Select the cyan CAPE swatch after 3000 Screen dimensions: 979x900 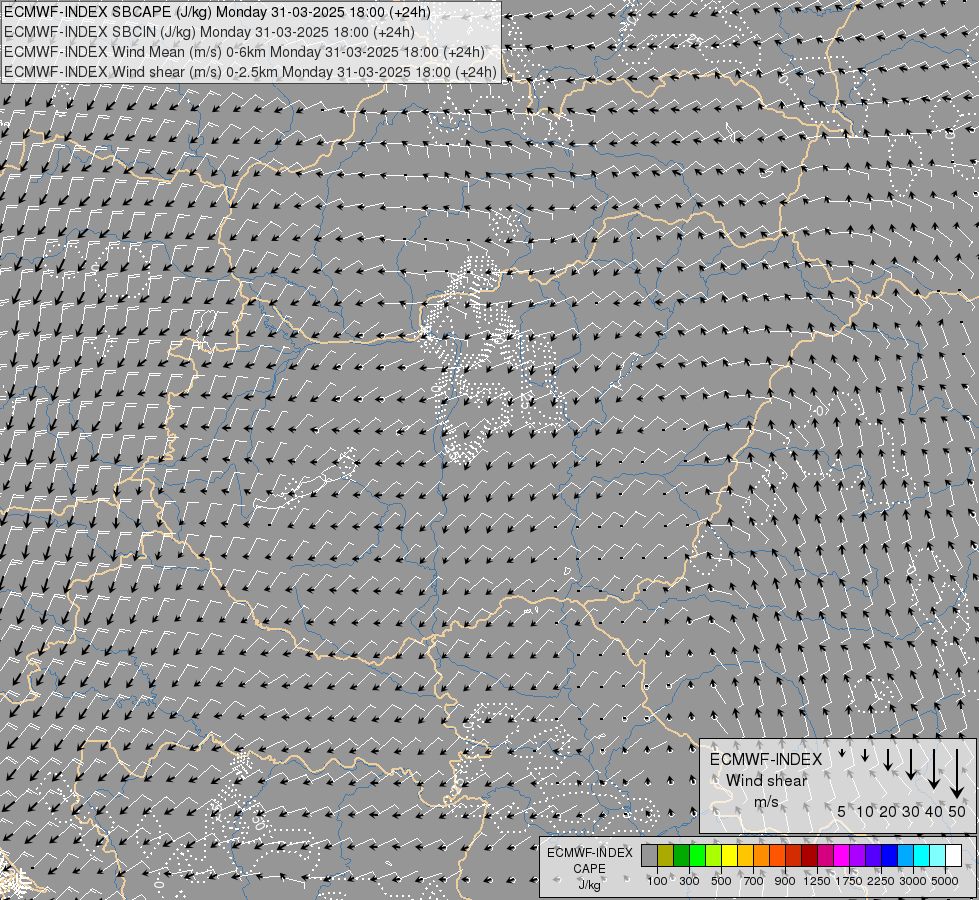pos(922,855)
